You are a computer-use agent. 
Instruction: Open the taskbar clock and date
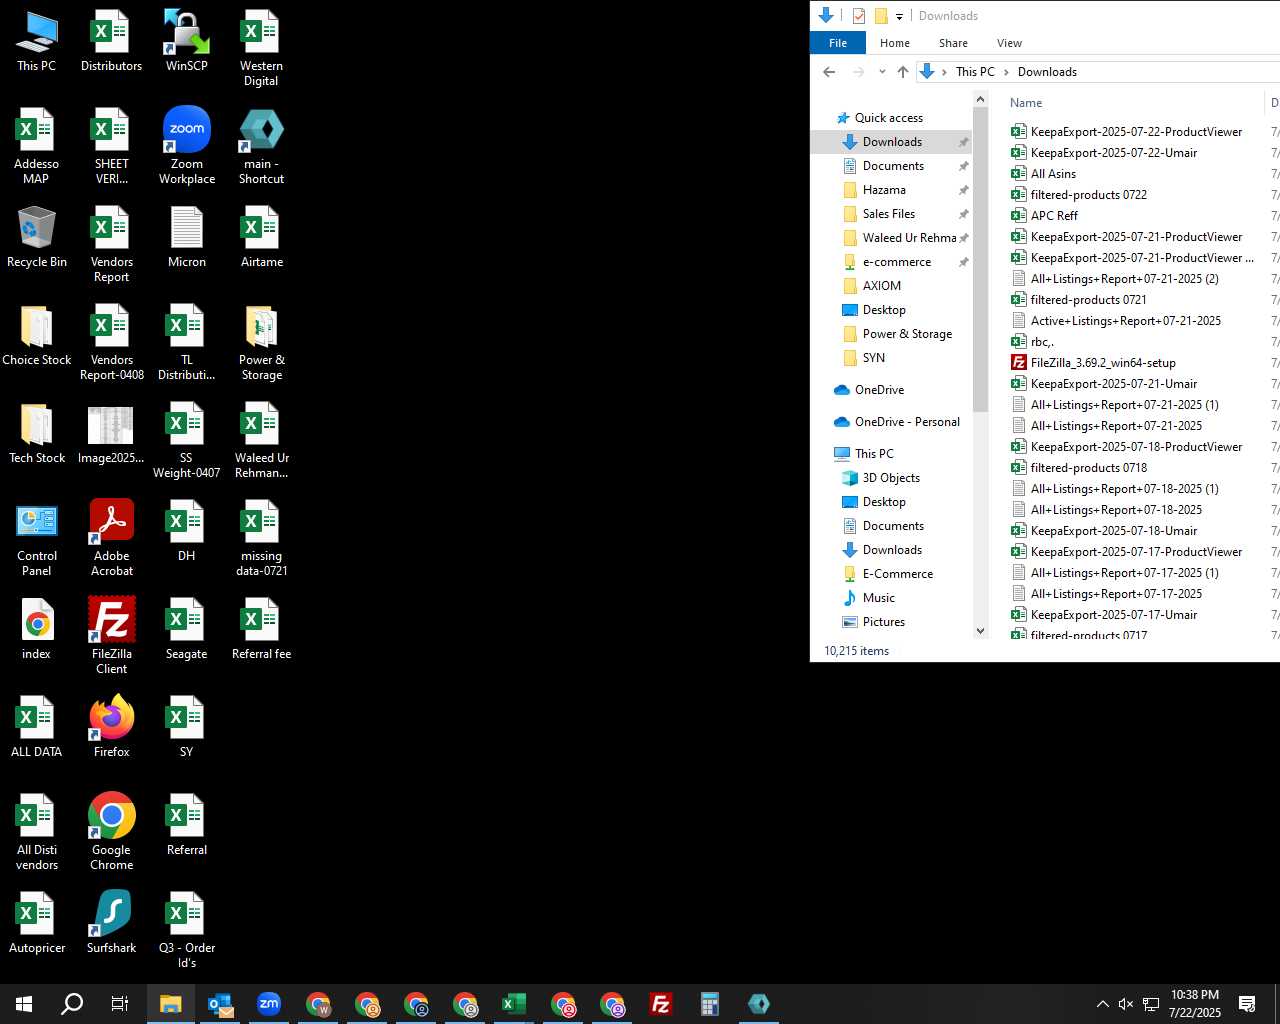tap(1195, 1004)
